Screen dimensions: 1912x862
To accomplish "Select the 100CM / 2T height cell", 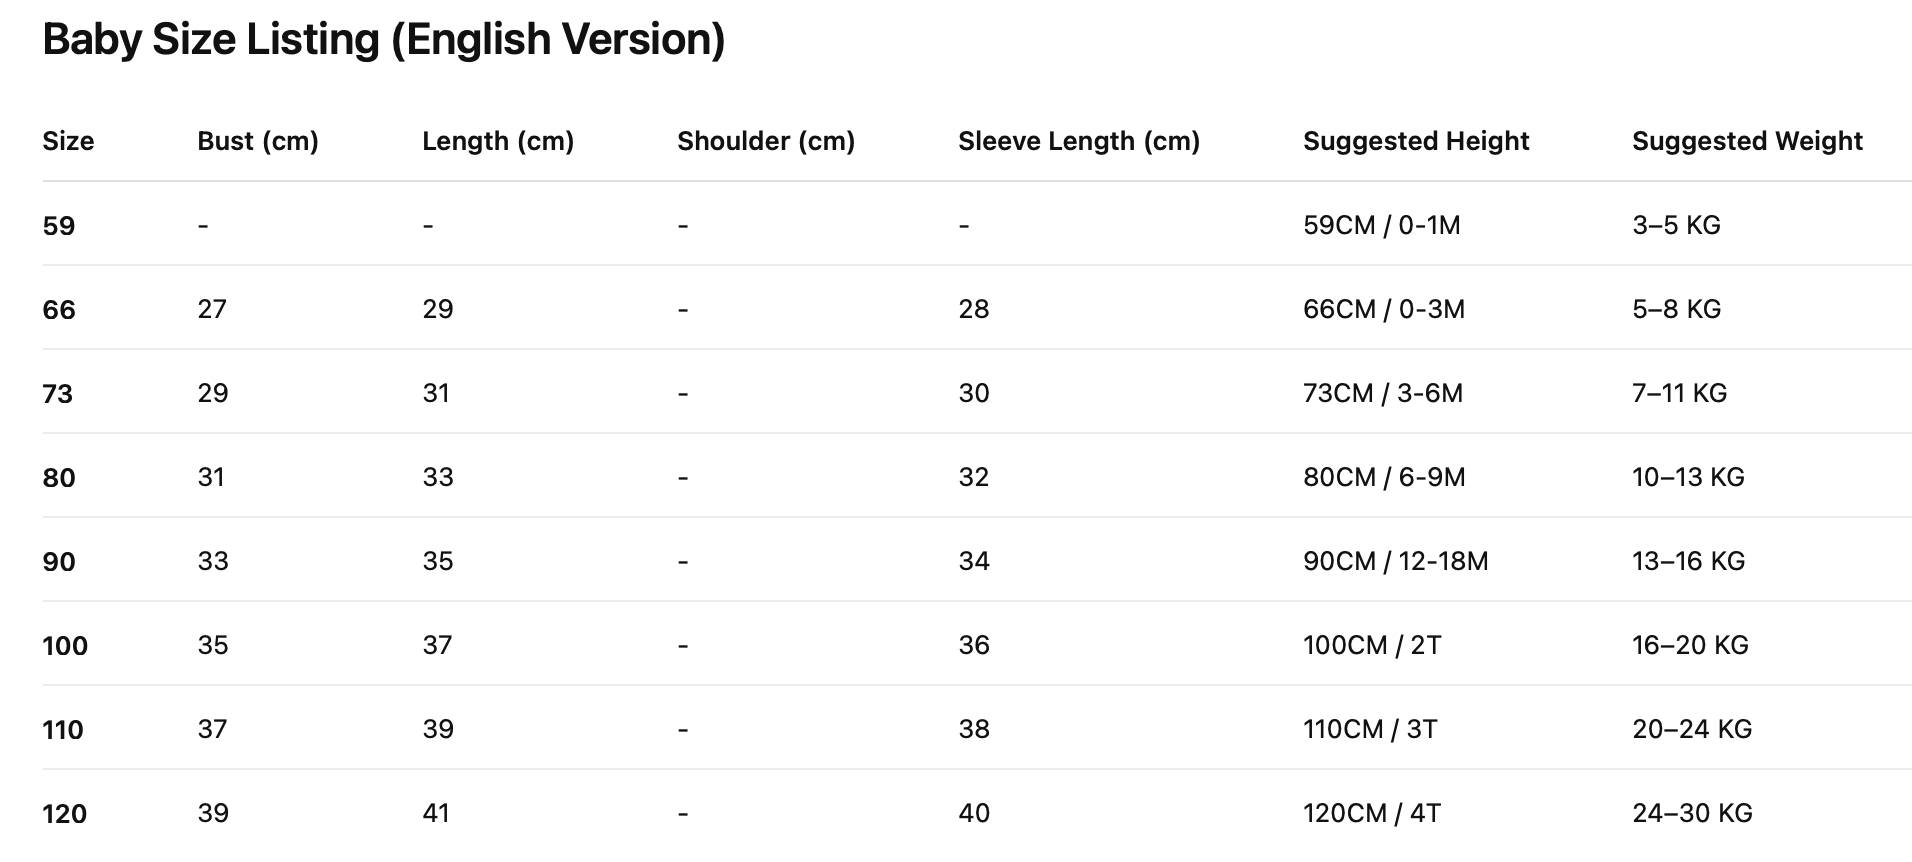I will point(1371,645).
